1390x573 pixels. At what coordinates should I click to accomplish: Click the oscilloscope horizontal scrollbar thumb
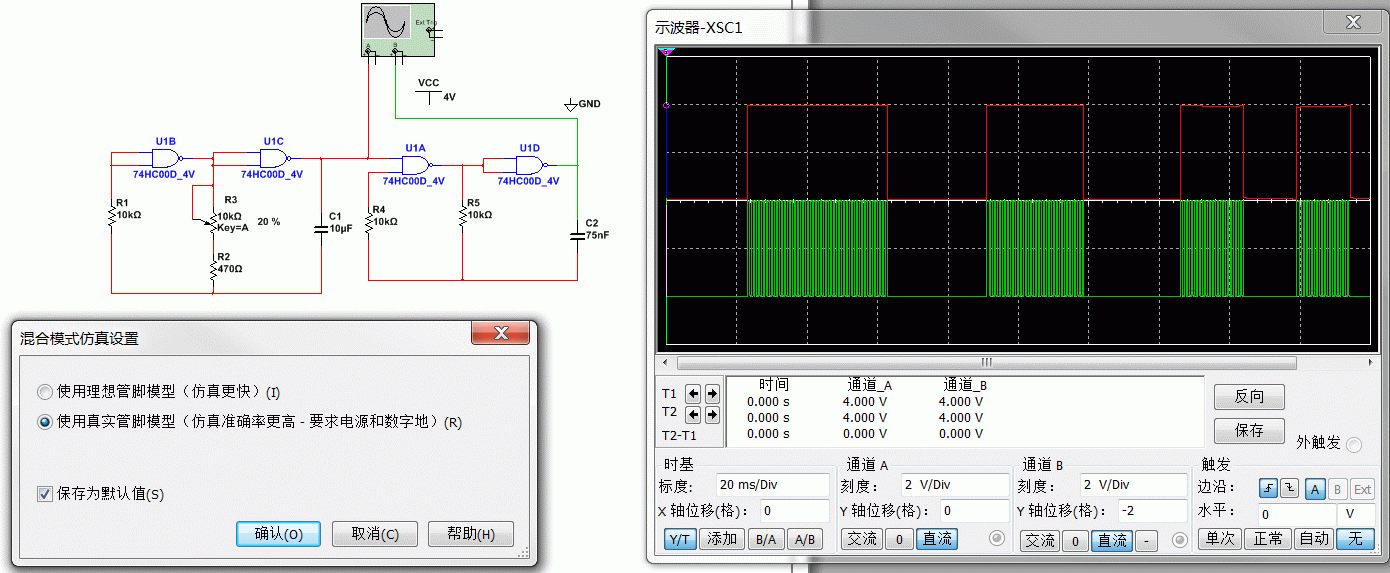pos(986,363)
